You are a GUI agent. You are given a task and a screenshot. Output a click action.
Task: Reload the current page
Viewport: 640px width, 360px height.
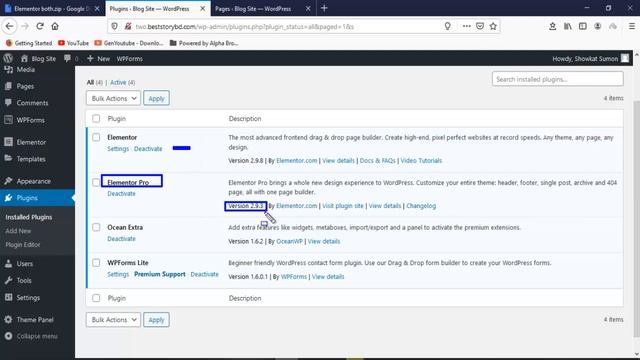point(40,26)
